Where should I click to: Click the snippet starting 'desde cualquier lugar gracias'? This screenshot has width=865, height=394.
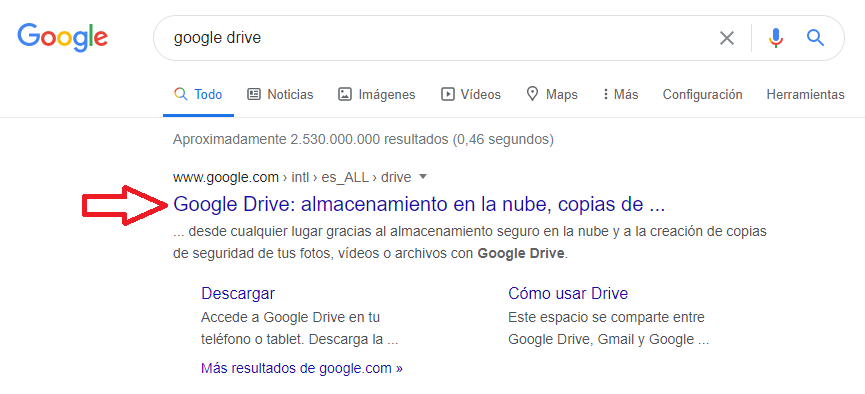pyautogui.click(x=470, y=242)
